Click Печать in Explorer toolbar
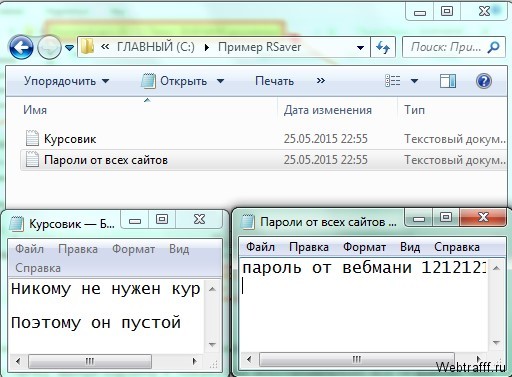Viewport: 512px width, 377px height. pyautogui.click(x=274, y=81)
